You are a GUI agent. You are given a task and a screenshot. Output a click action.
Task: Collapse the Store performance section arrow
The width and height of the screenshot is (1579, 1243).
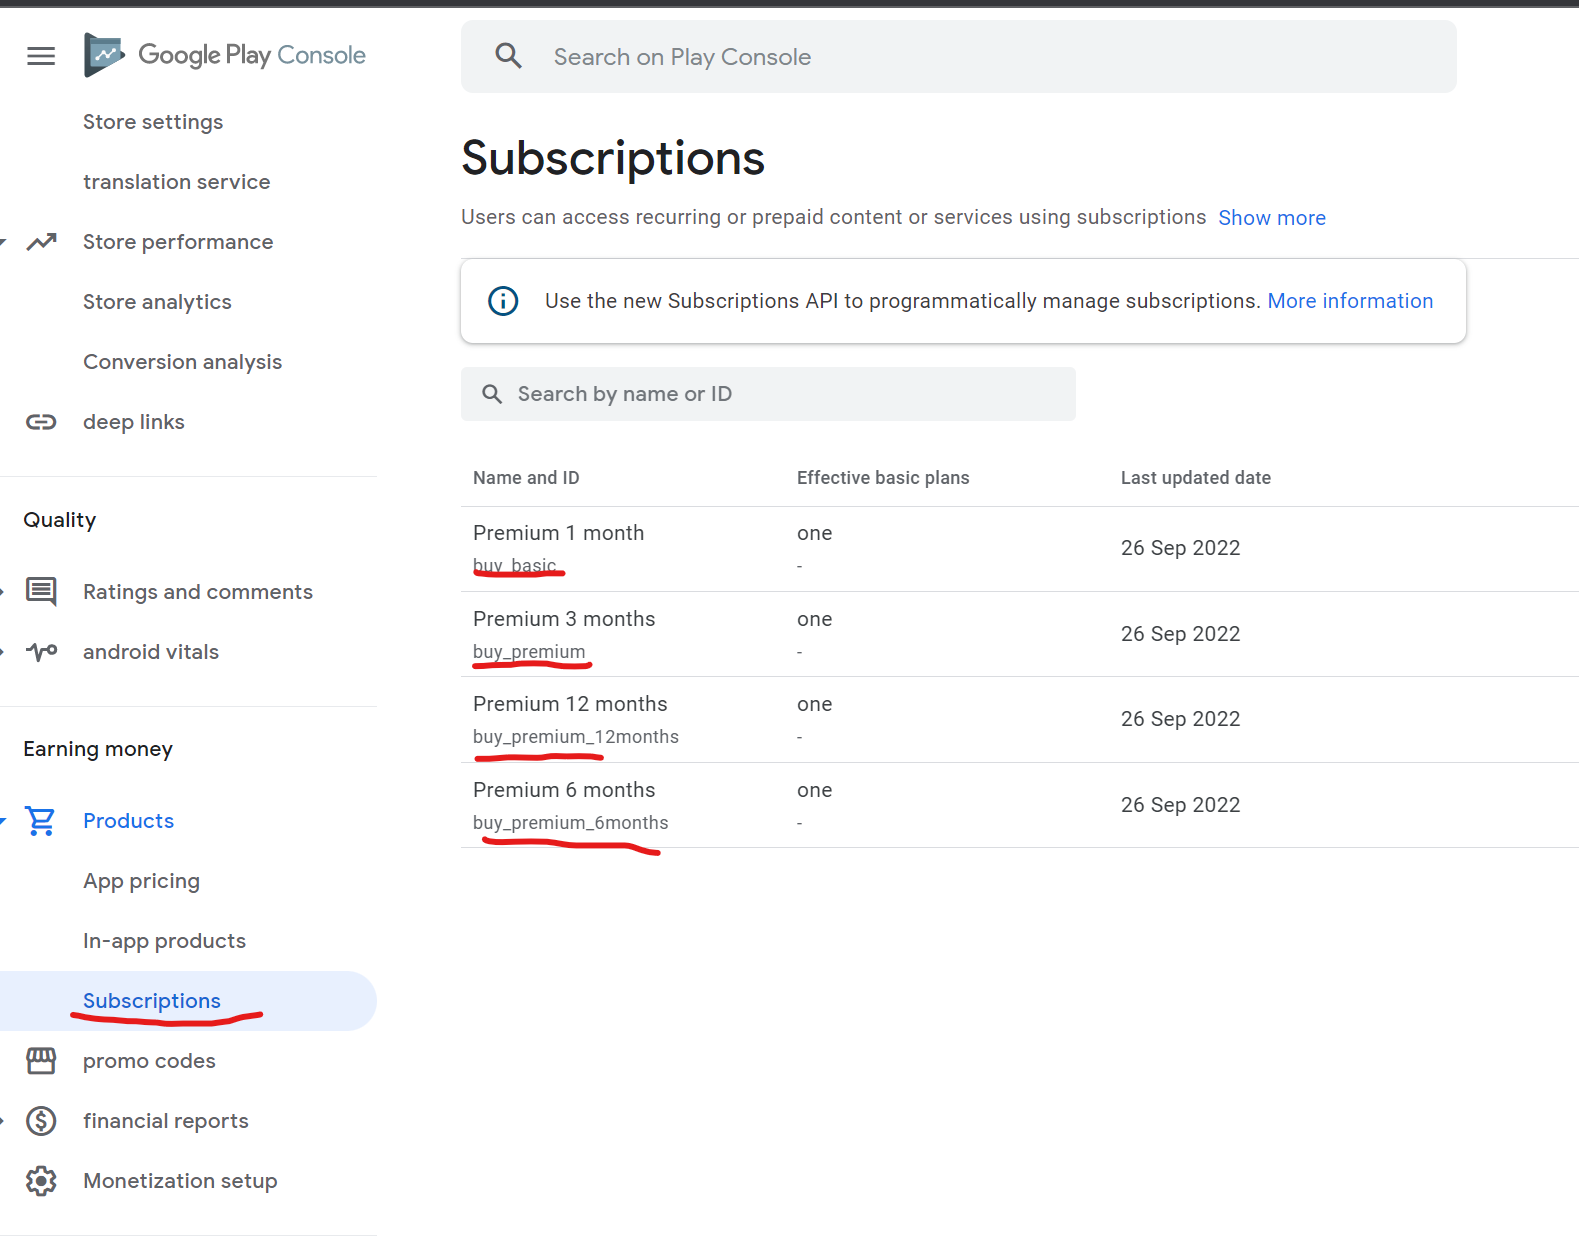point(3,242)
